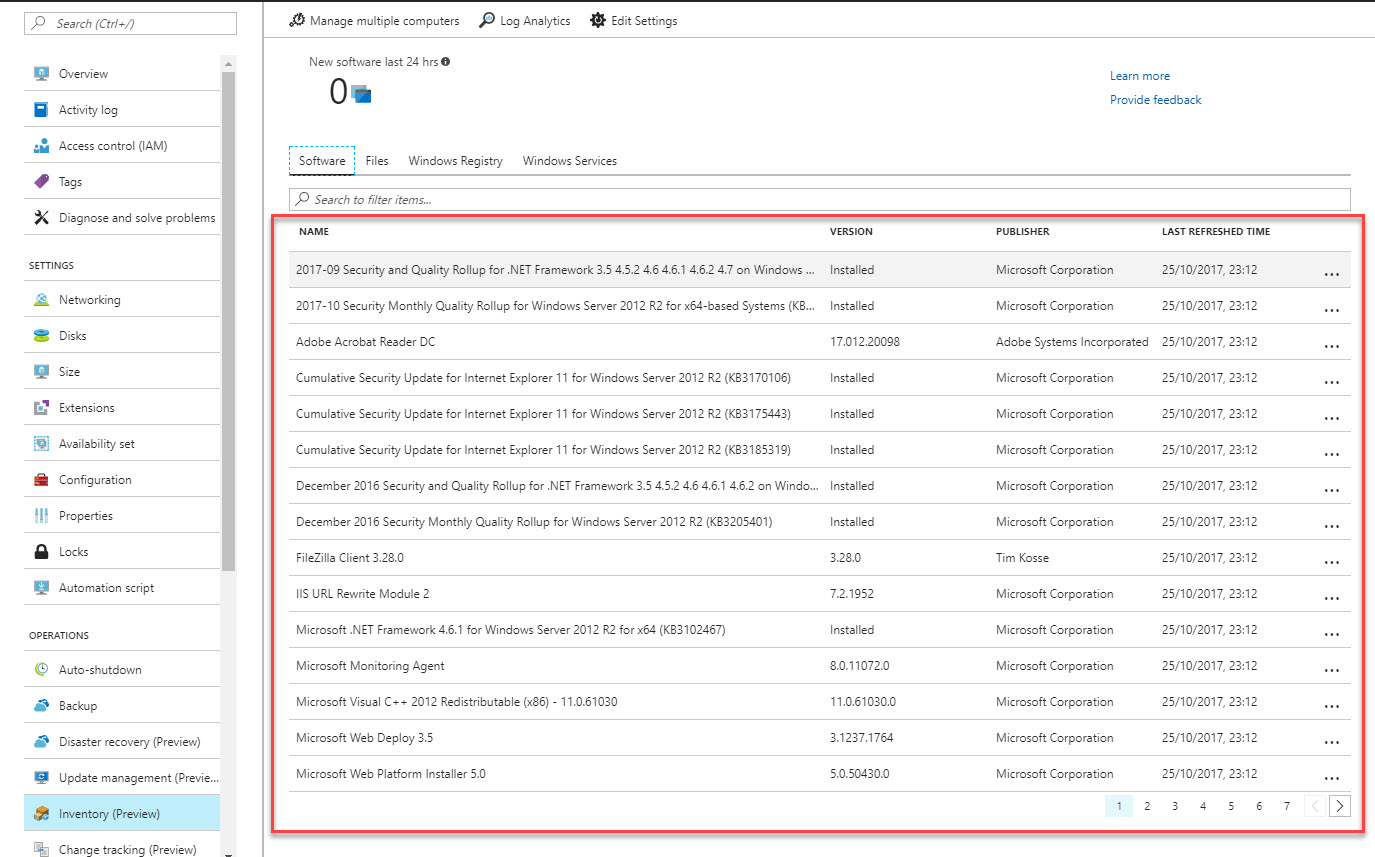This screenshot has height=857, width=1375.
Task: Click the Learn more link
Action: (x=1139, y=75)
